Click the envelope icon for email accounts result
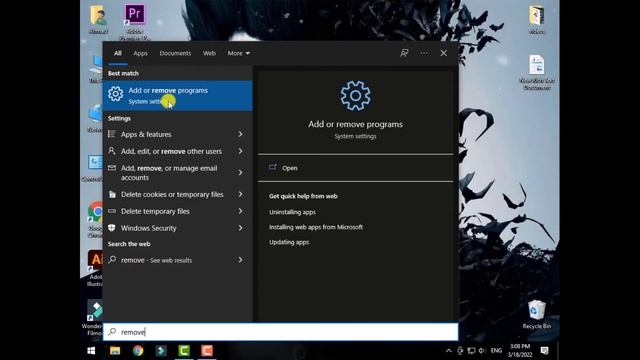Viewport: 640px width, 360px height. (111, 168)
